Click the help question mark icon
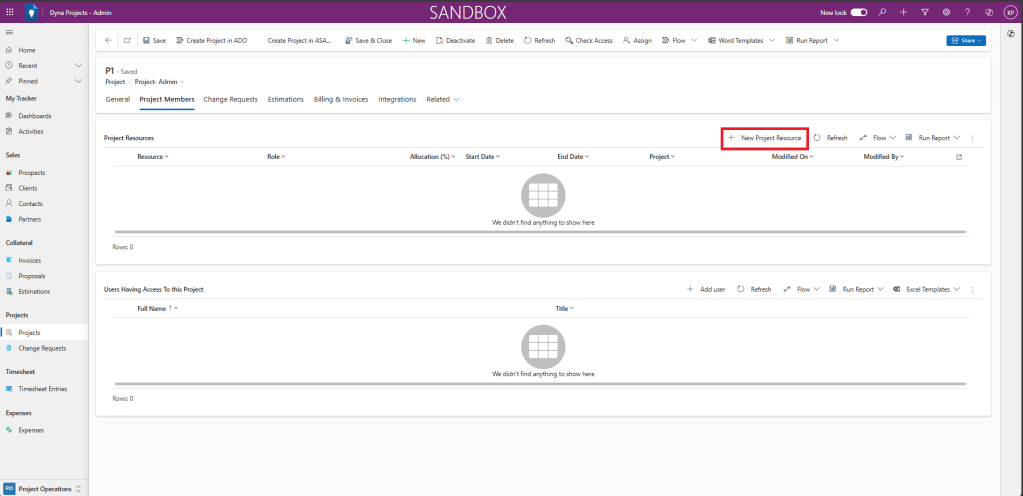The image size is (1023, 496). (967, 12)
